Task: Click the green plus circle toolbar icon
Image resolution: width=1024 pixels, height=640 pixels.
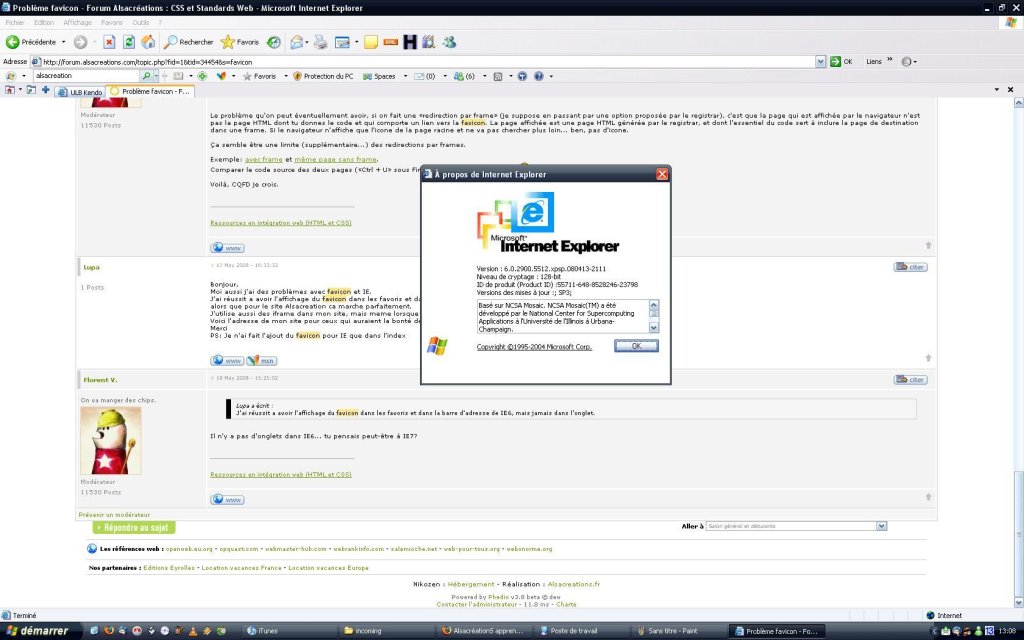Action: tap(202, 76)
